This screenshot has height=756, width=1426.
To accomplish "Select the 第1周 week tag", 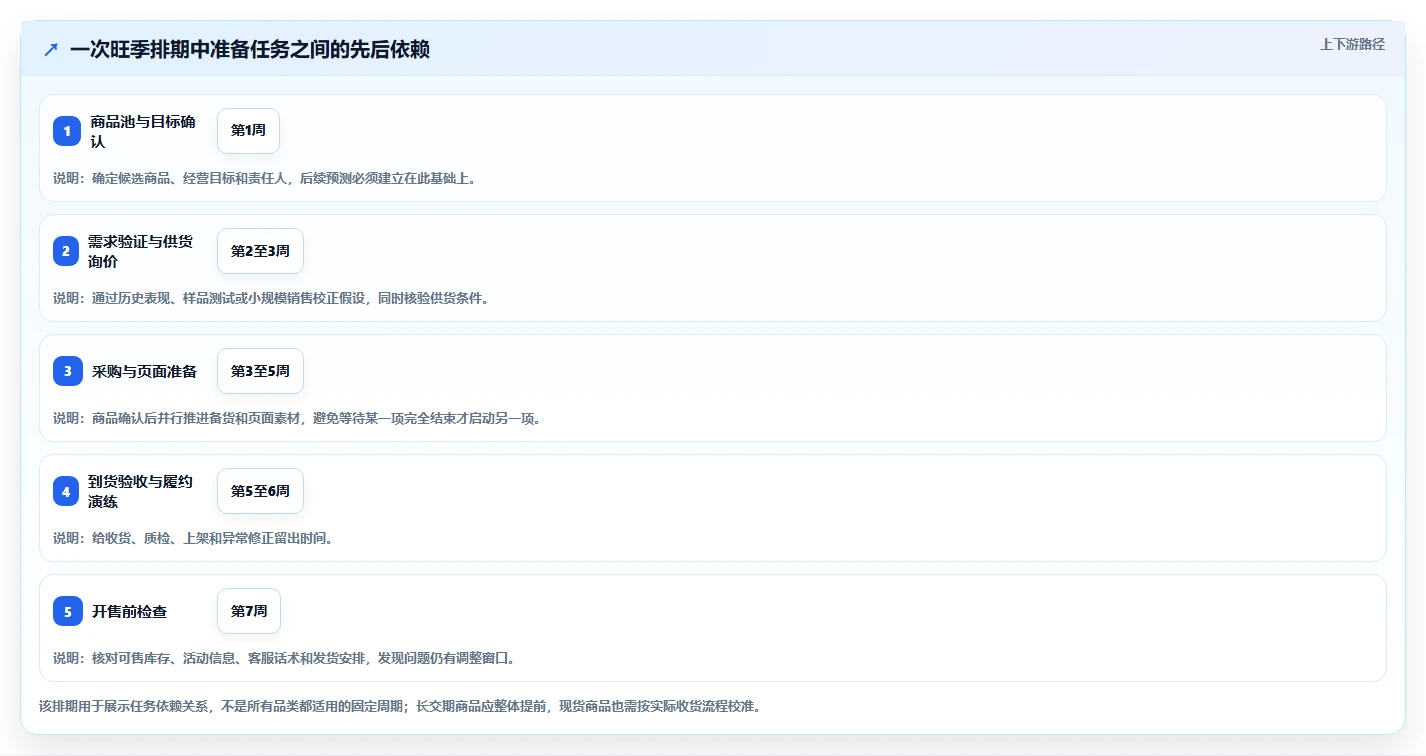I will coord(248,131).
